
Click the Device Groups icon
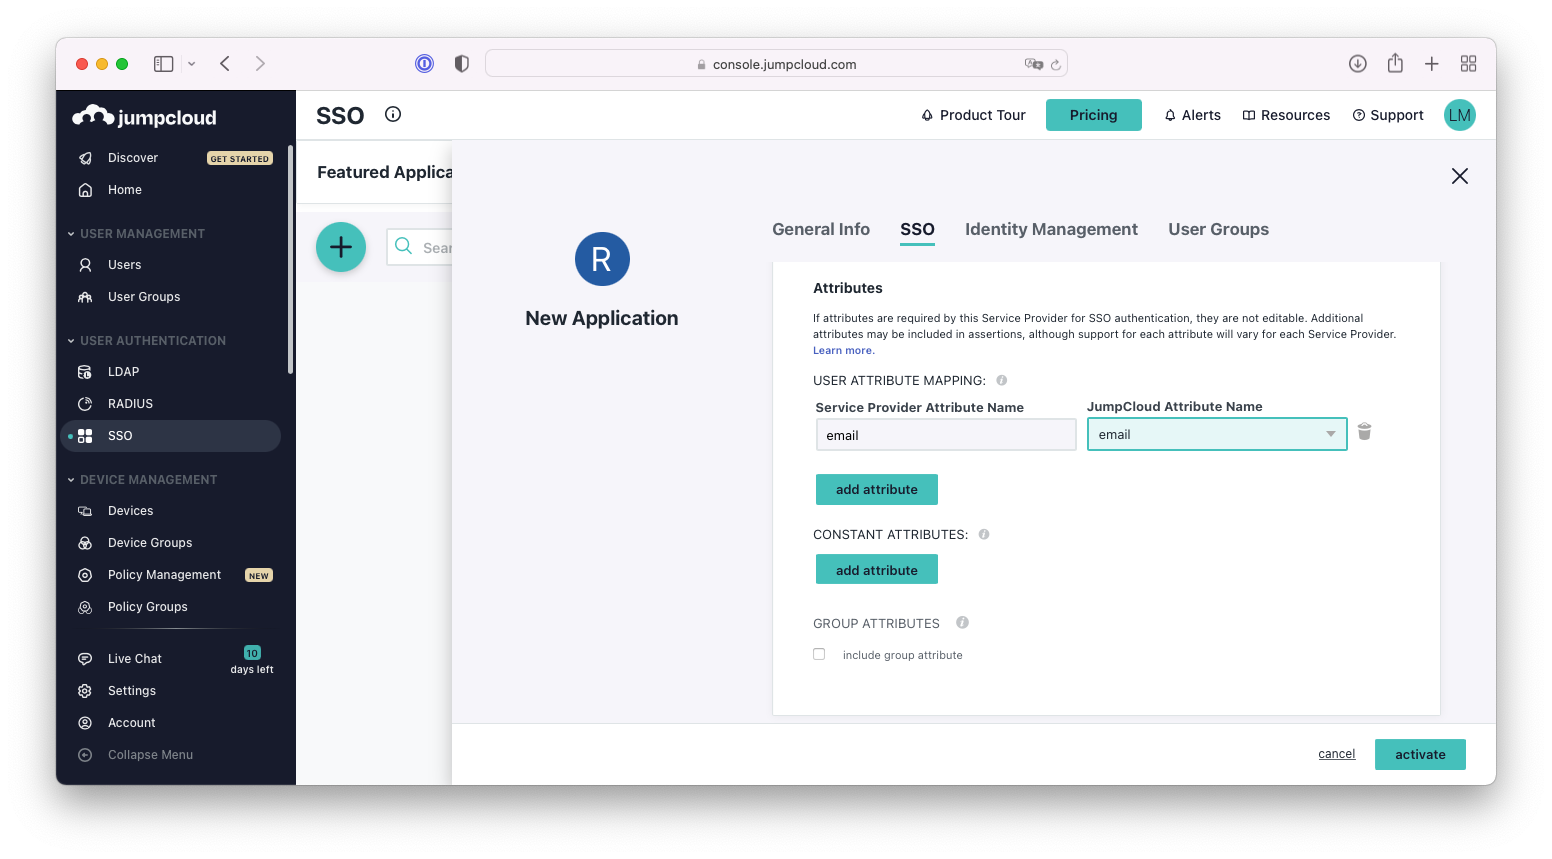85,543
